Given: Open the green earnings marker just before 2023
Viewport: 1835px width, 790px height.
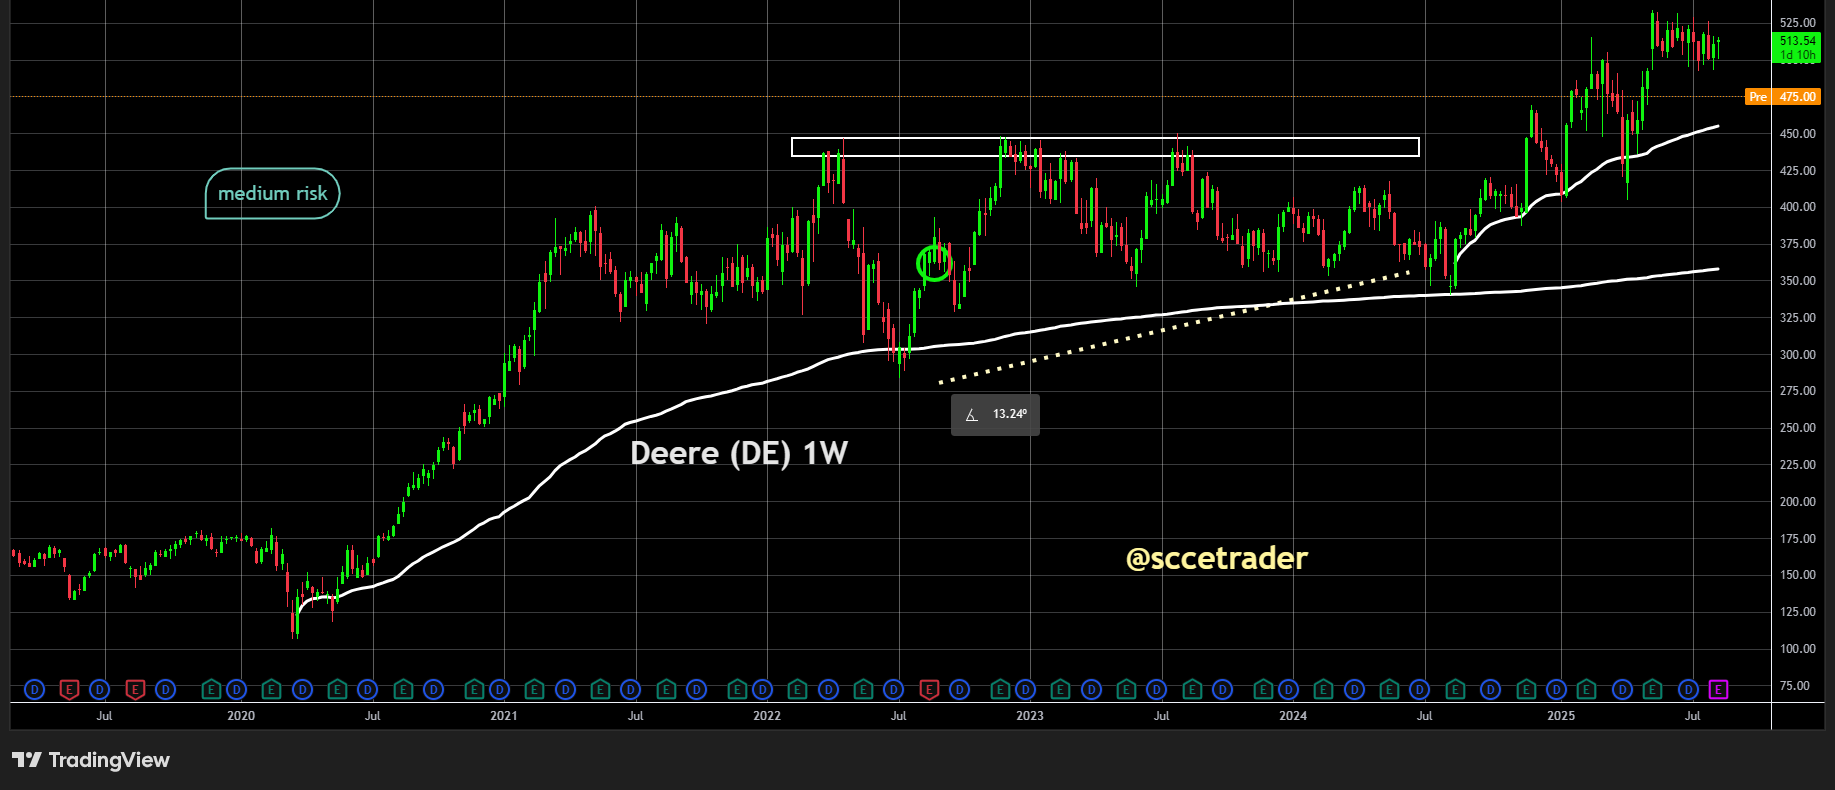Looking at the screenshot, I should pos(1000,689).
